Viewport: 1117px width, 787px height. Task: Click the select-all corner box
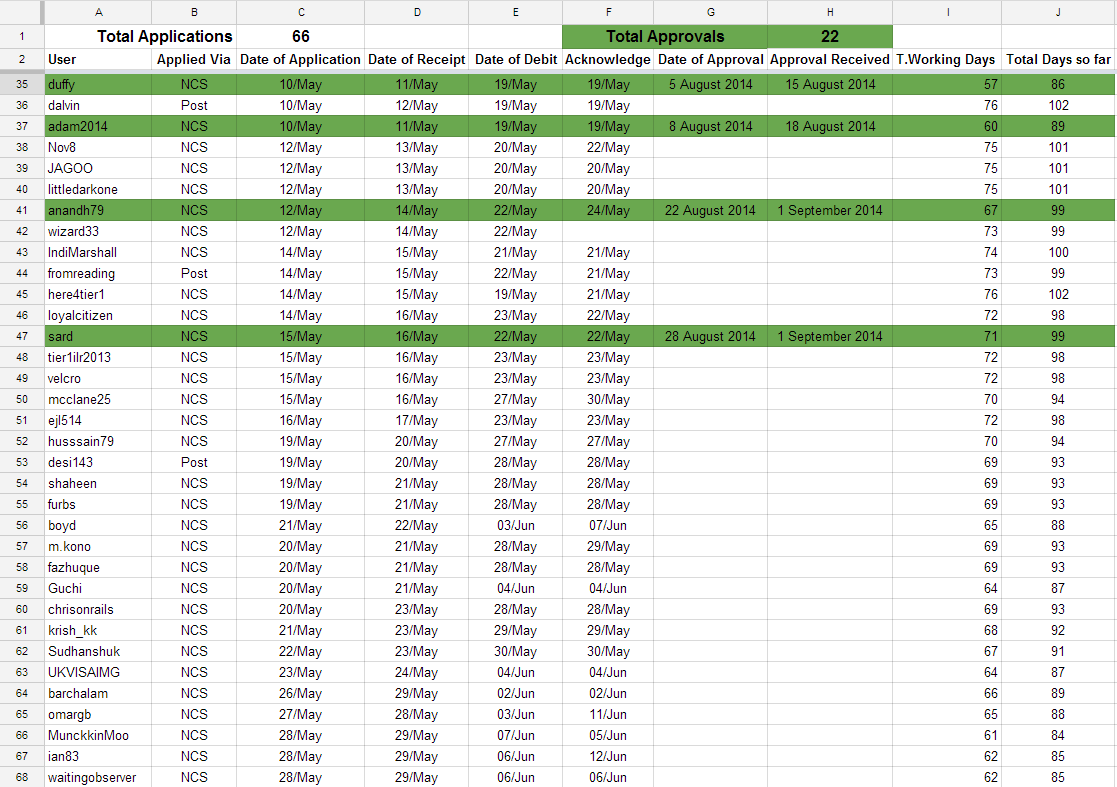pyautogui.click(x=22, y=12)
